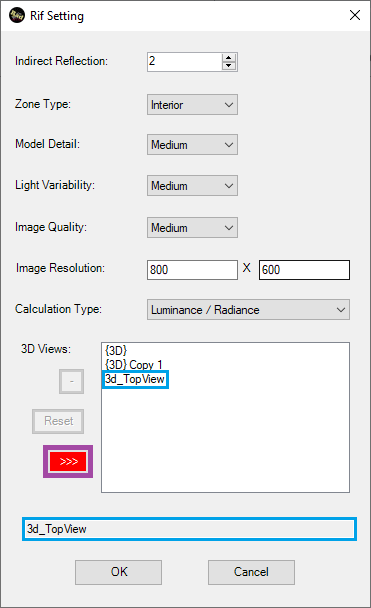Click the minus remove view button

[x=71, y=382]
